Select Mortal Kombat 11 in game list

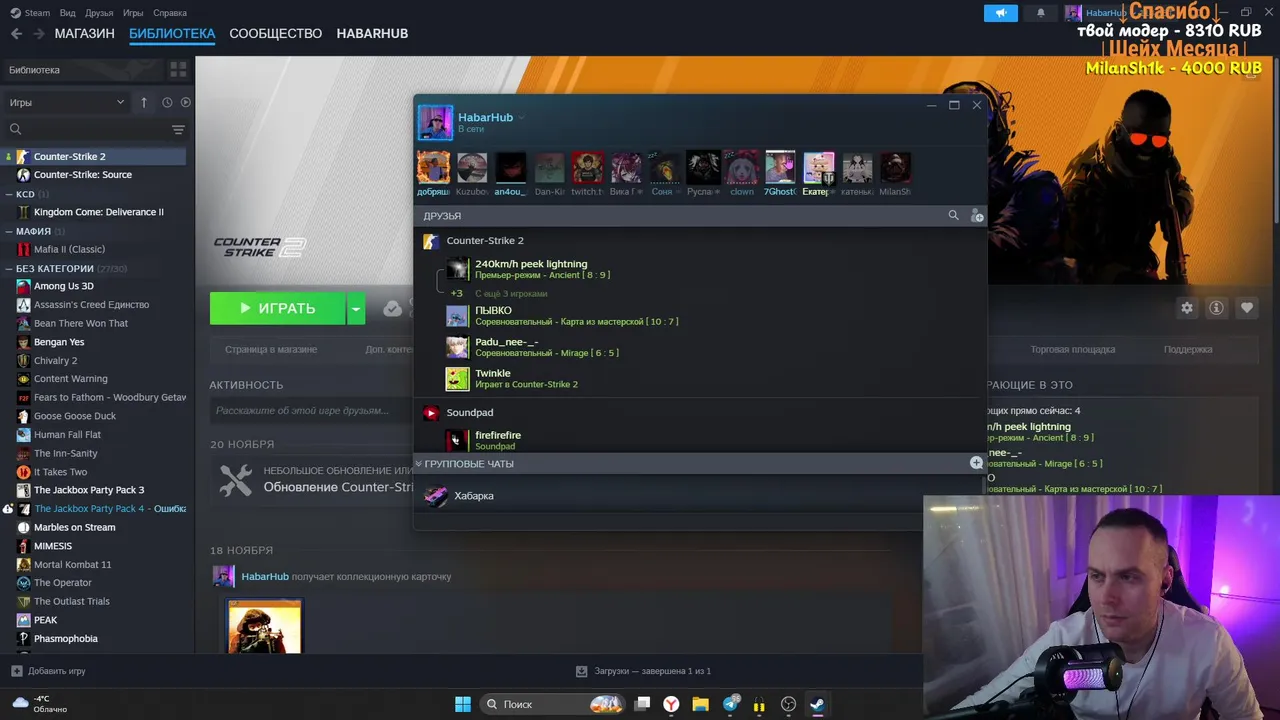(x=72, y=564)
